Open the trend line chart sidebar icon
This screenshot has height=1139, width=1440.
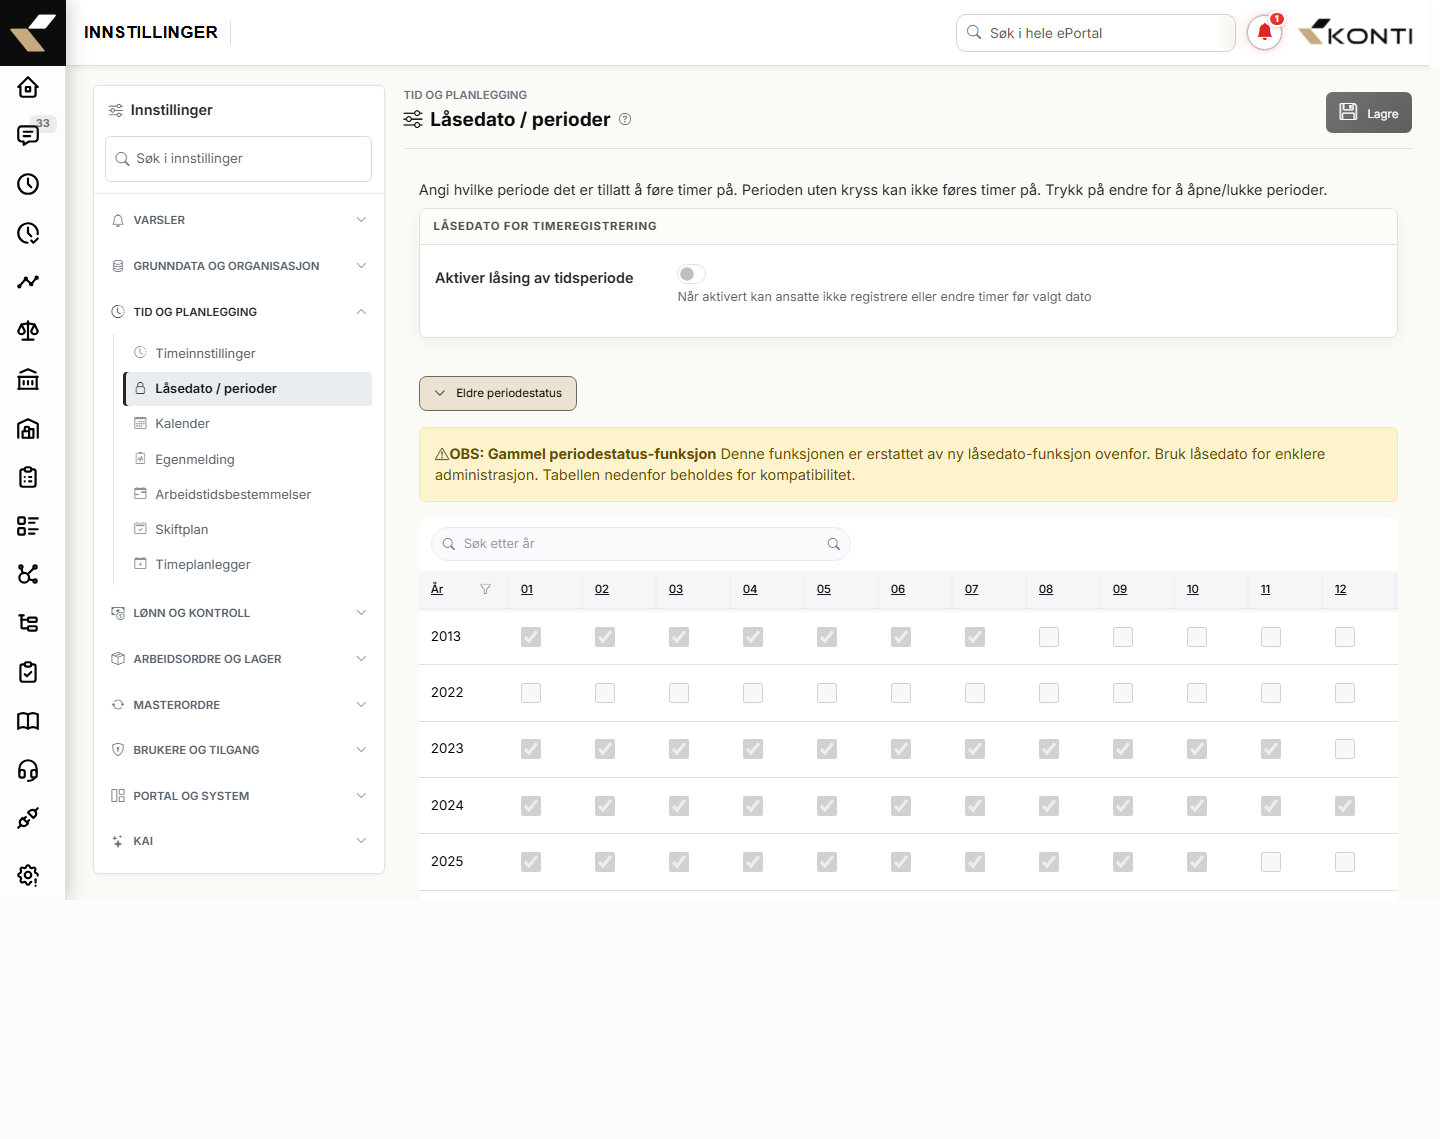[x=28, y=282]
